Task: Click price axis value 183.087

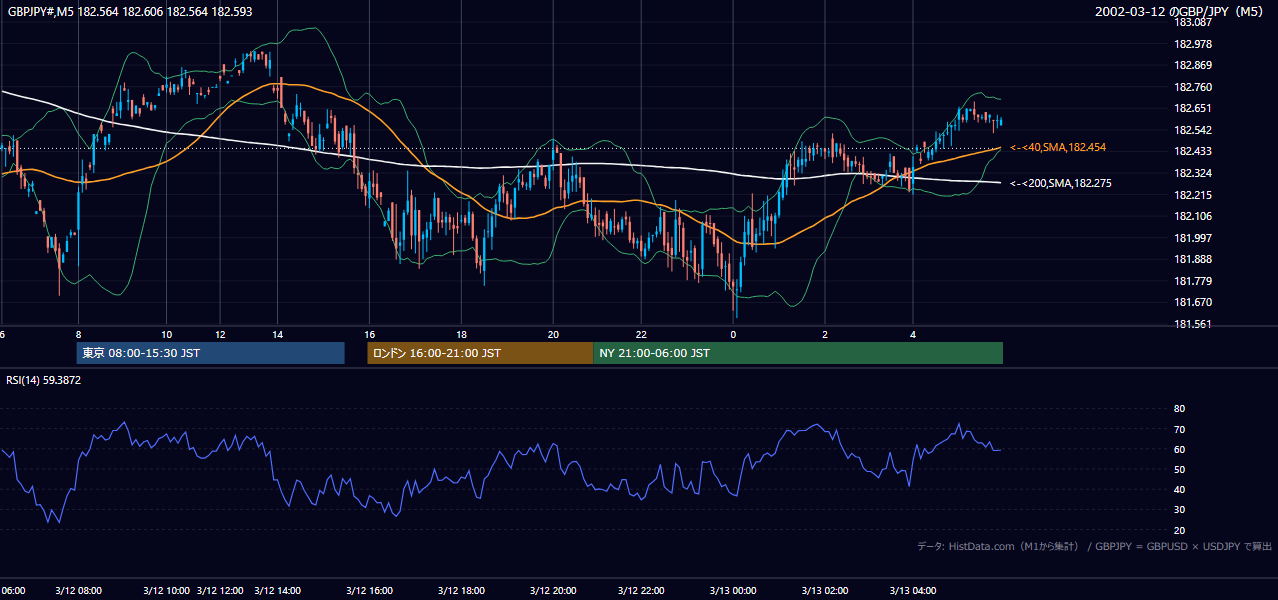Action: pyautogui.click(x=1192, y=22)
